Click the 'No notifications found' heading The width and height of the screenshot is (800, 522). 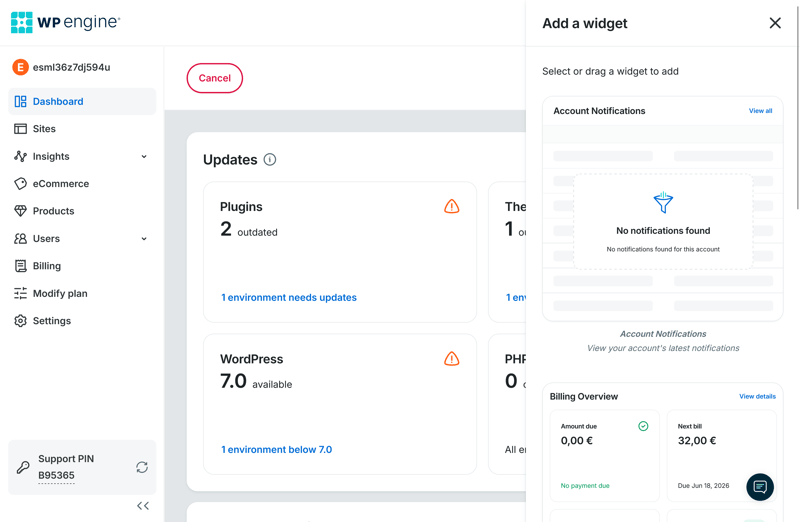tap(663, 231)
